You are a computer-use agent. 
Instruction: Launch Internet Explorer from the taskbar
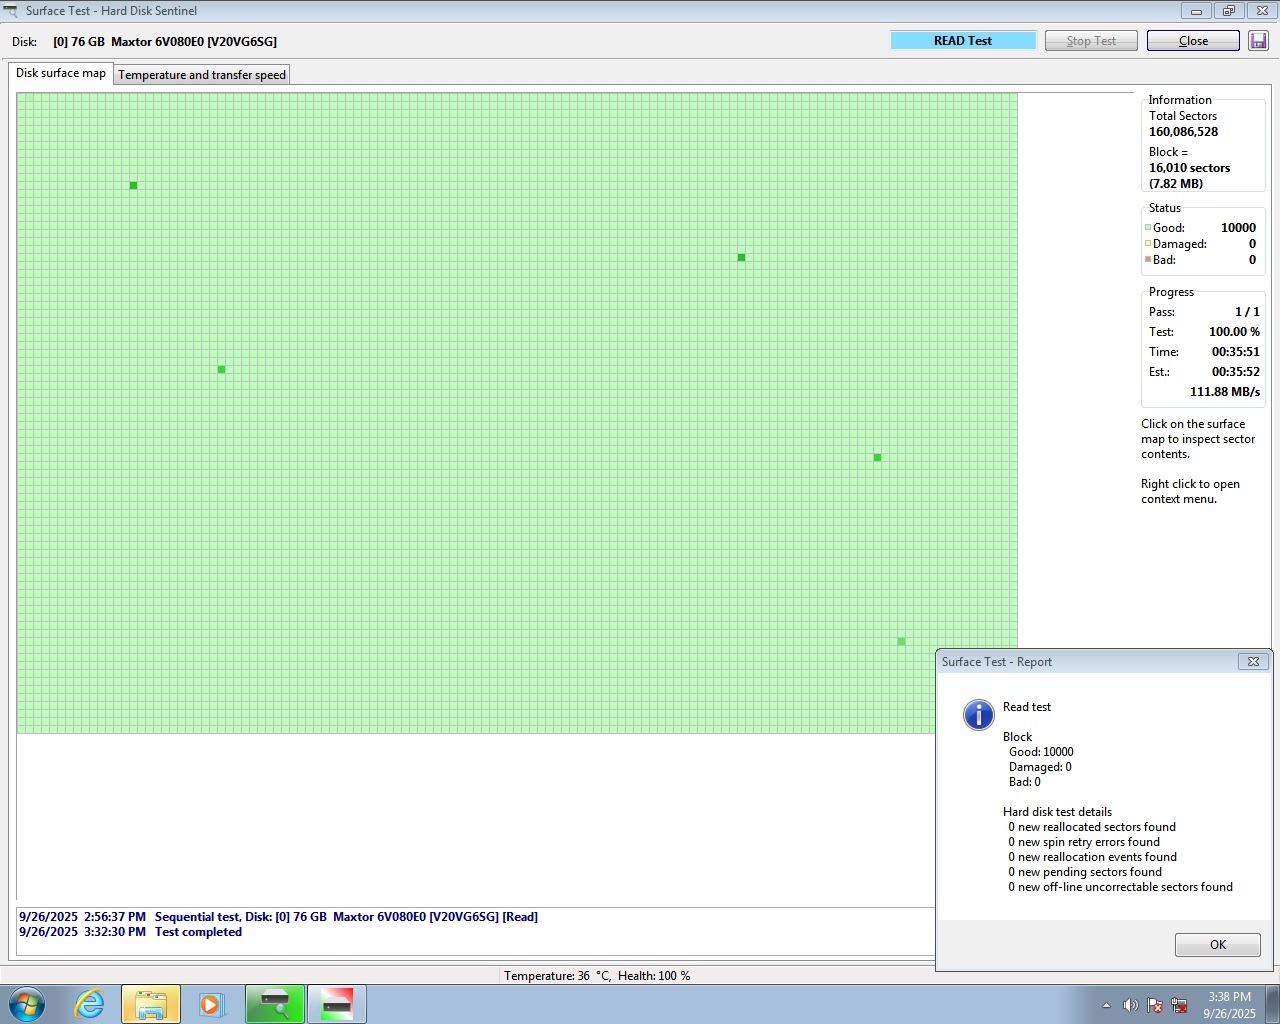(90, 1004)
